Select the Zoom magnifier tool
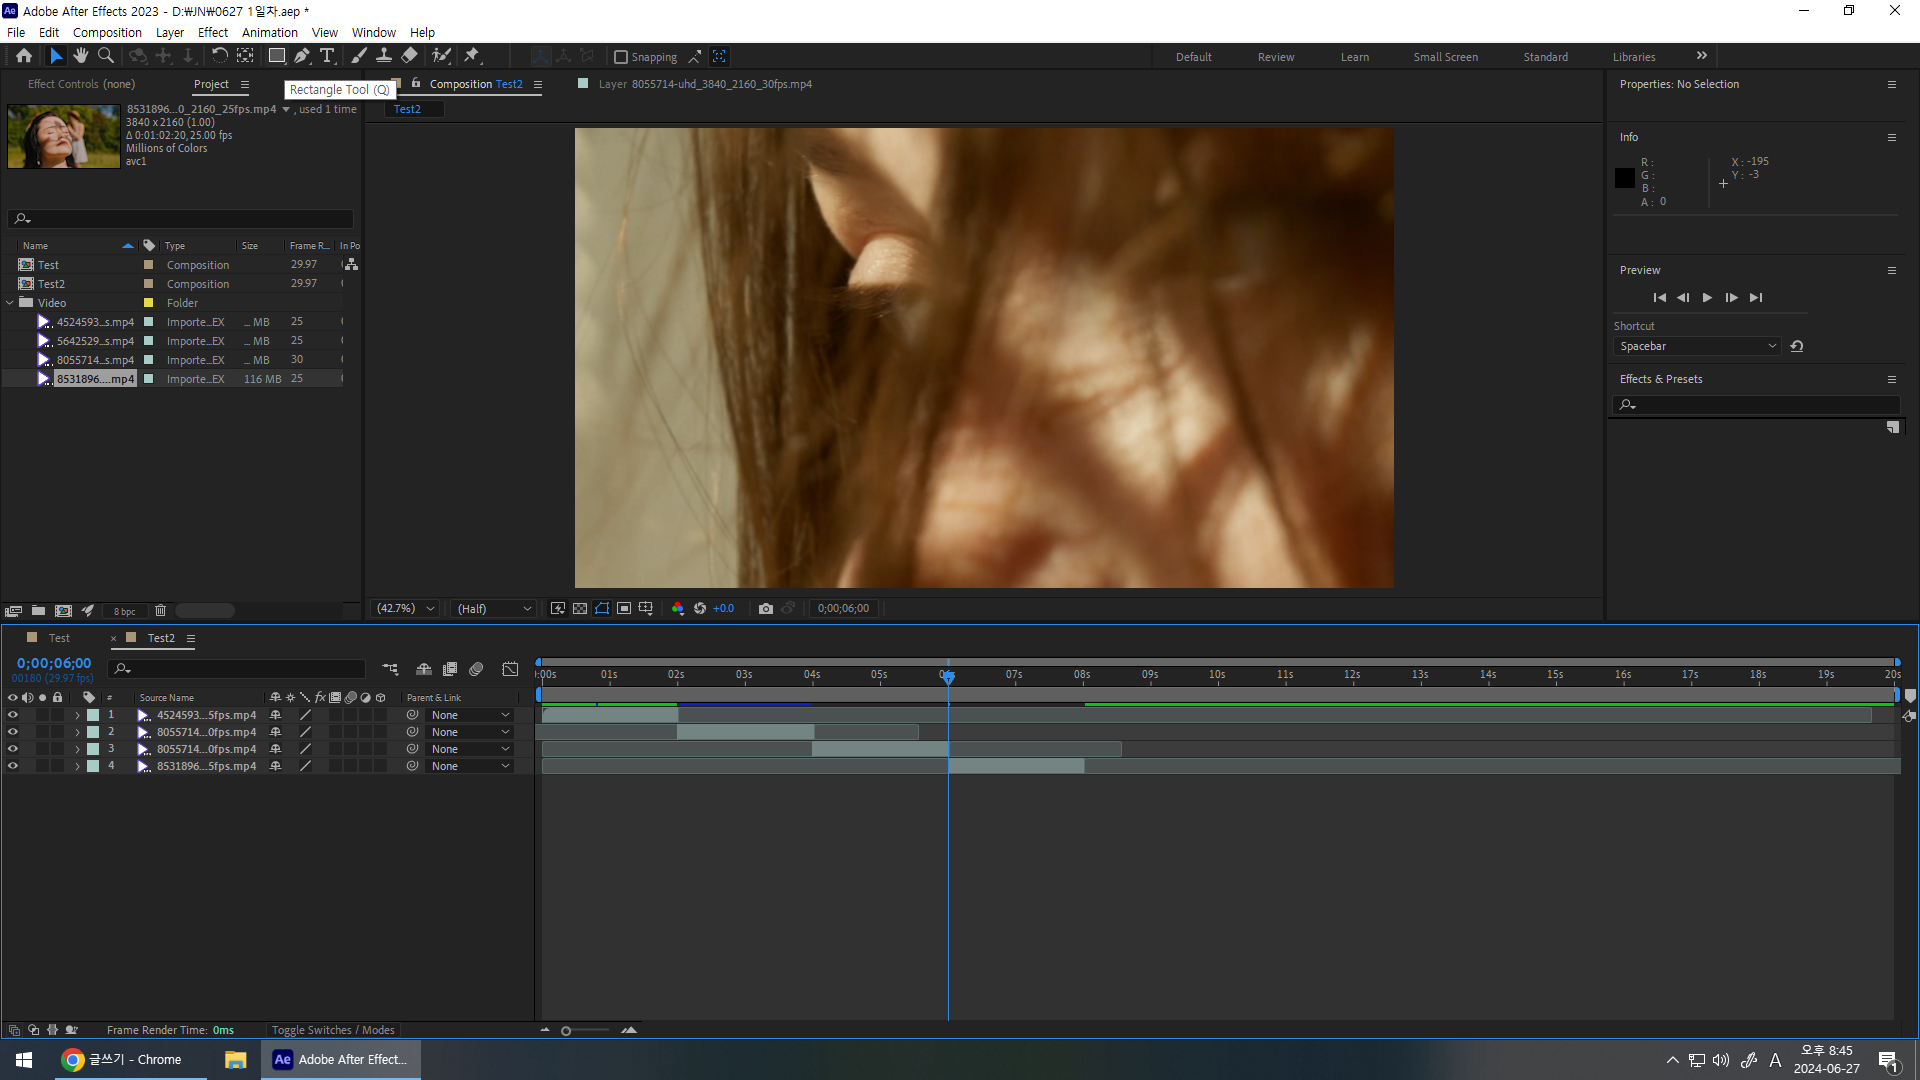The height and width of the screenshot is (1080, 1920). (x=106, y=56)
